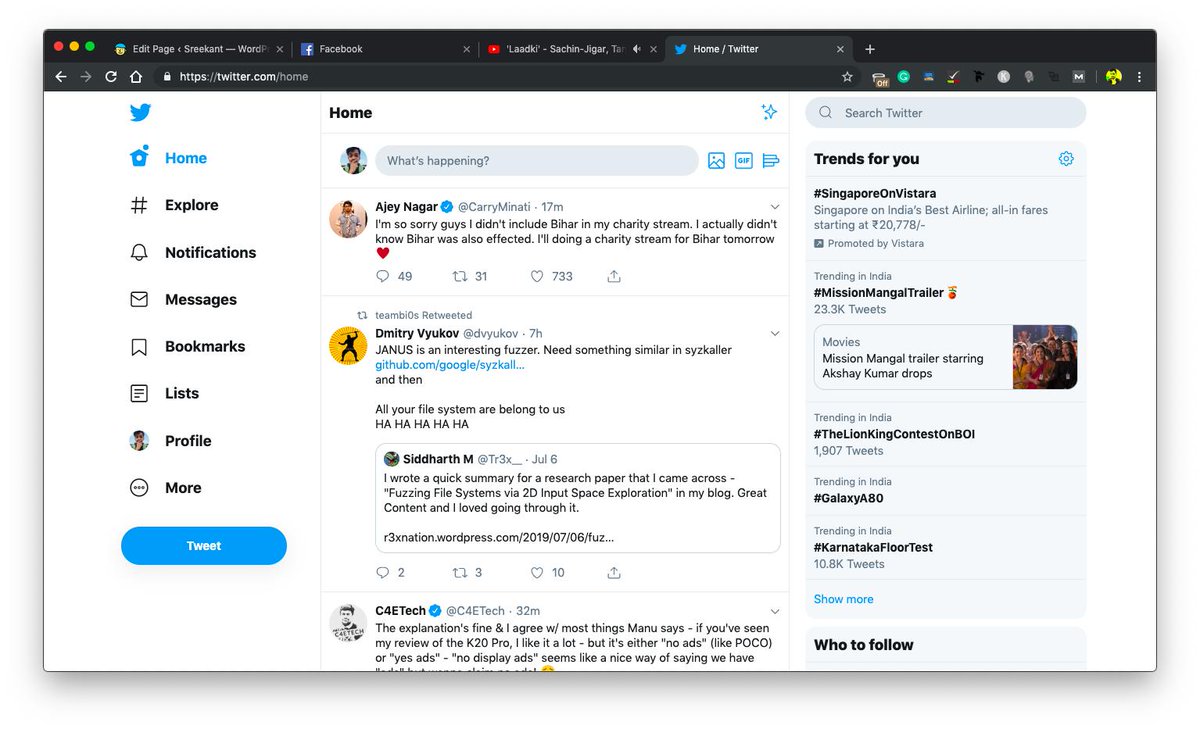Open the Chrome three-dot menu
Image resolution: width=1200 pixels, height=729 pixels.
1139,77
